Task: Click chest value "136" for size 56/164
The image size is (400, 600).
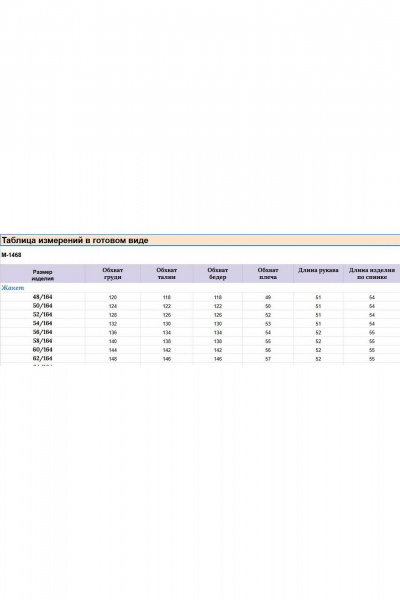Action: (113, 333)
